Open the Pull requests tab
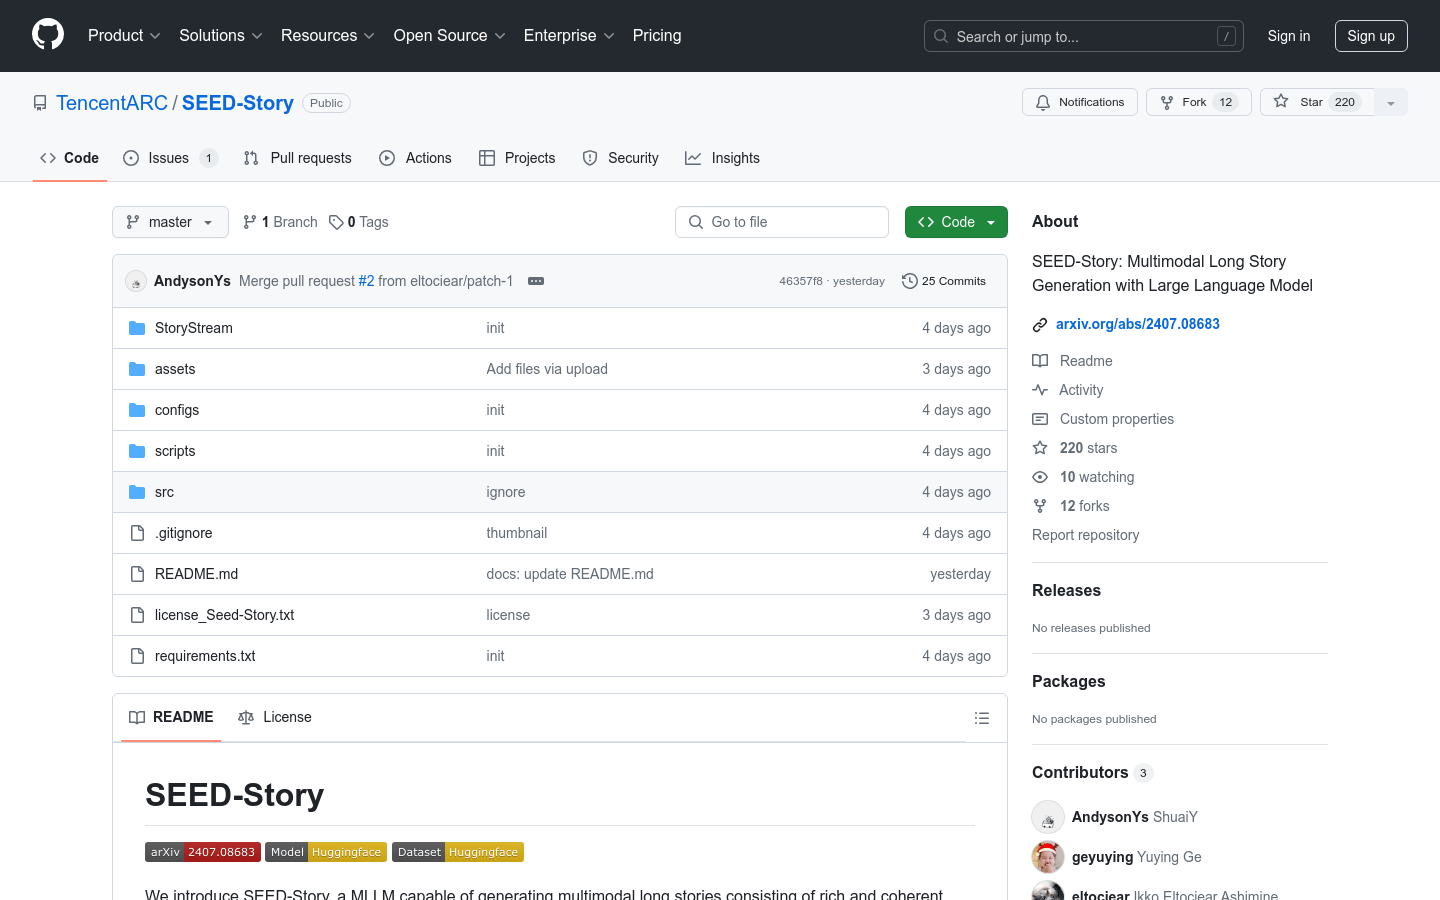 (x=298, y=158)
